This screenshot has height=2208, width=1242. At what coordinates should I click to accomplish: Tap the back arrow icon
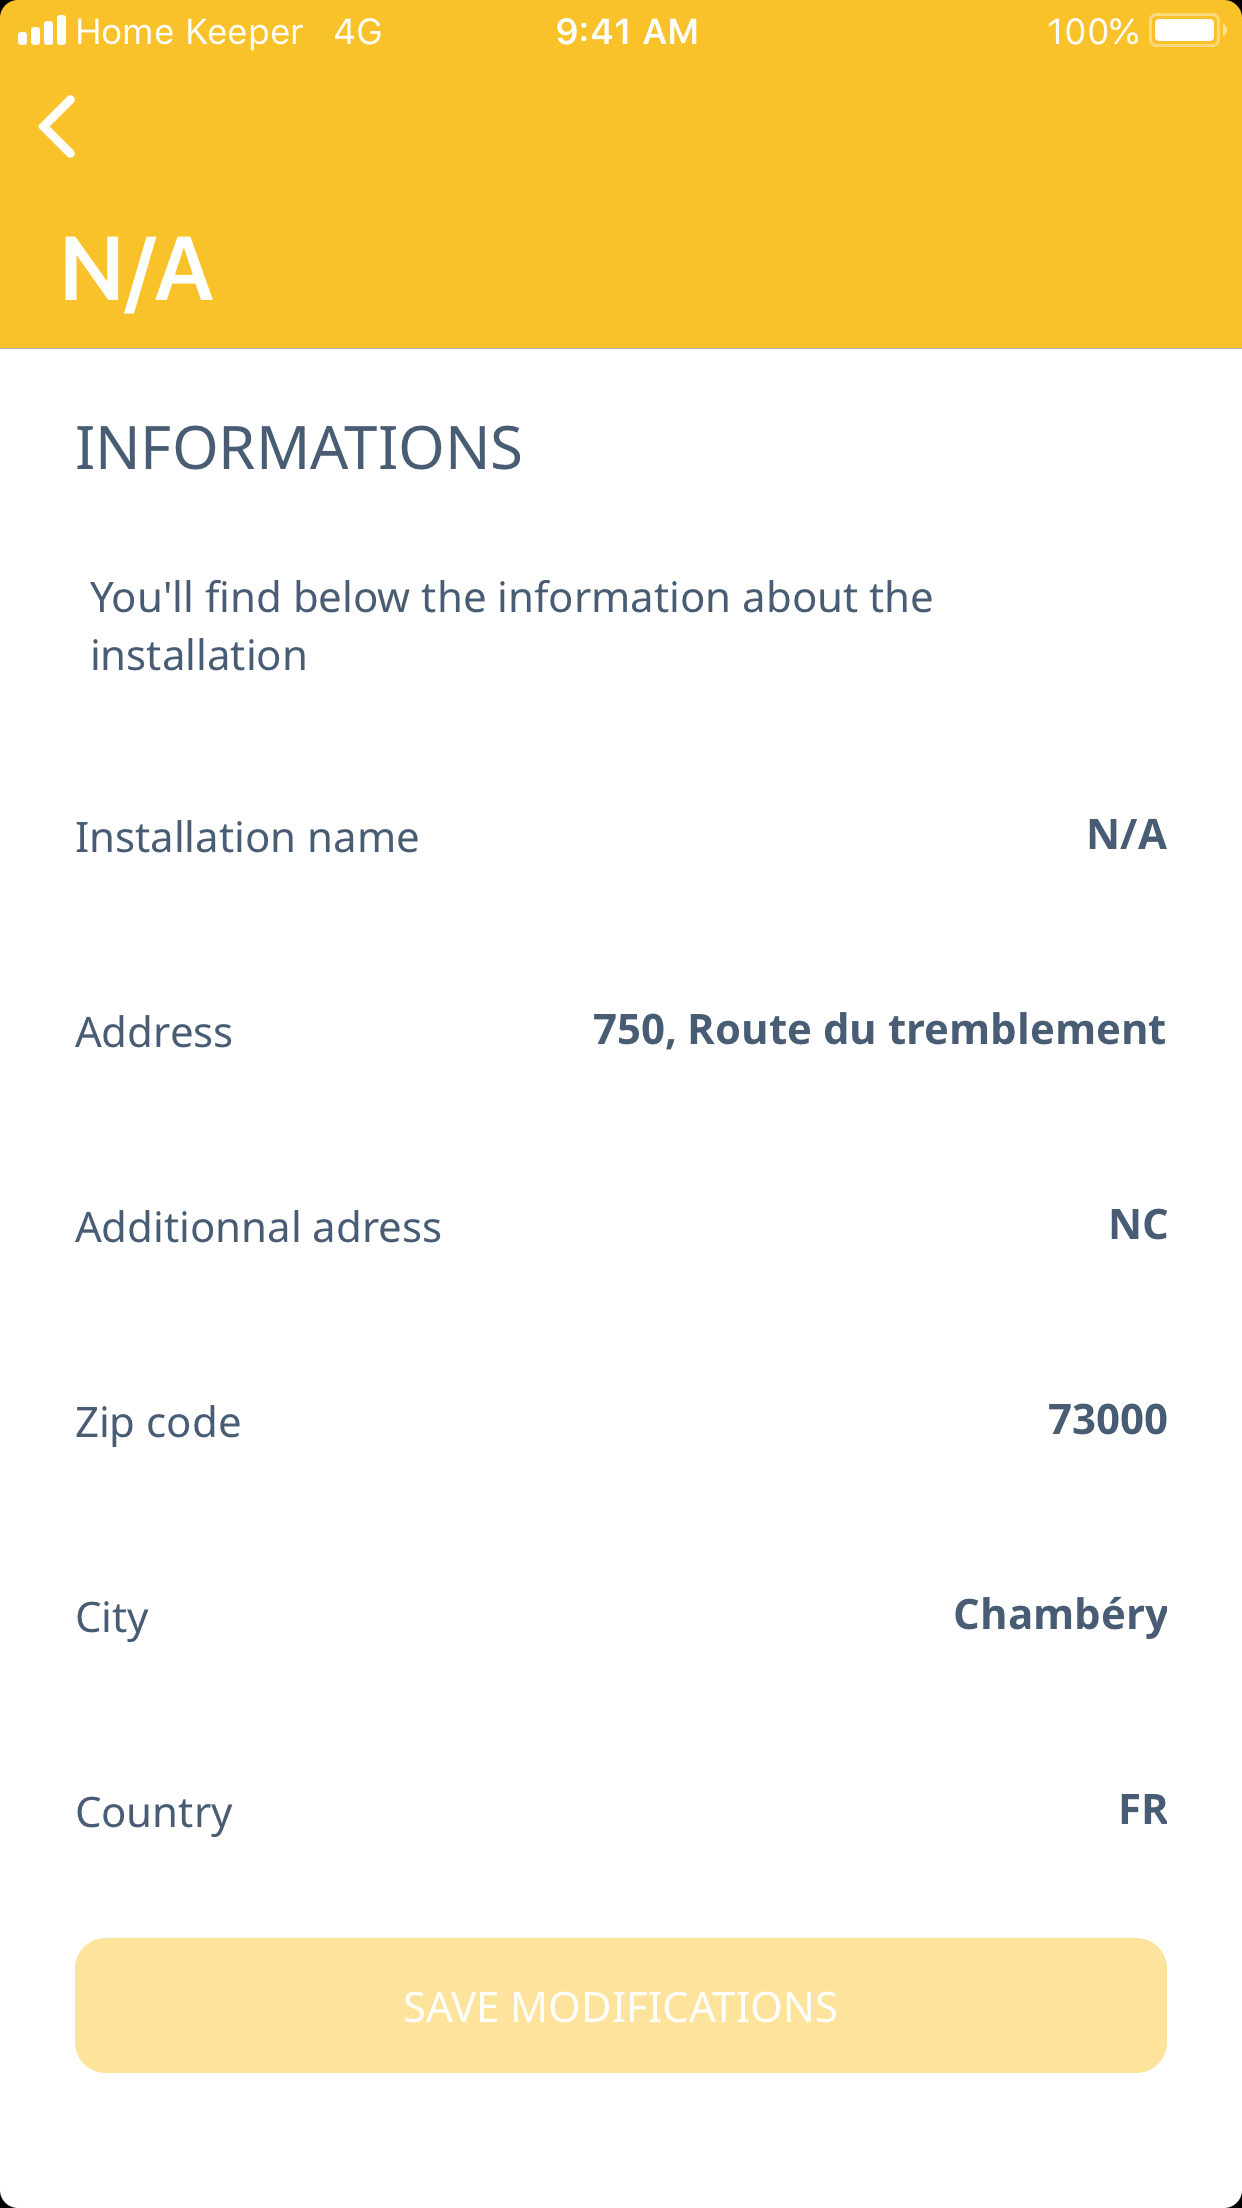click(58, 127)
